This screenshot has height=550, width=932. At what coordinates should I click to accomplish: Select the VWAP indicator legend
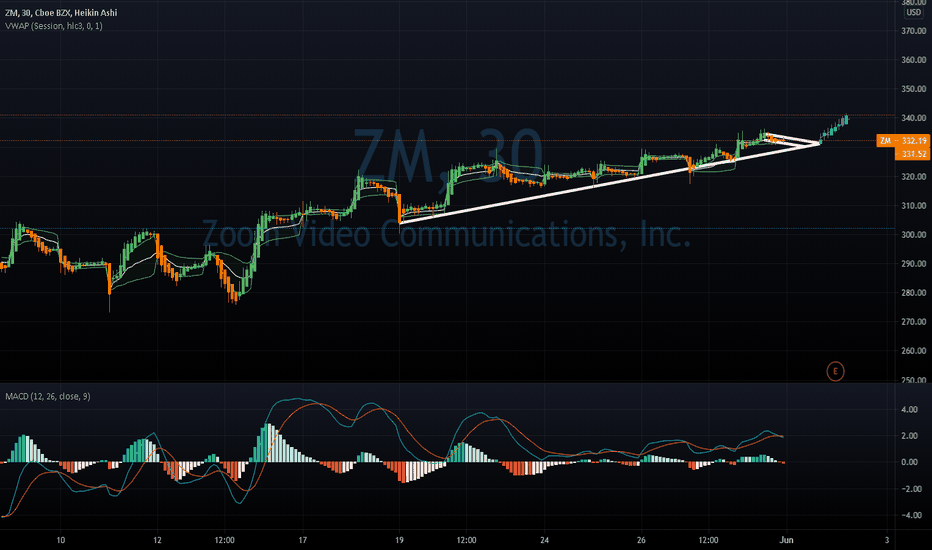tap(53, 26)
